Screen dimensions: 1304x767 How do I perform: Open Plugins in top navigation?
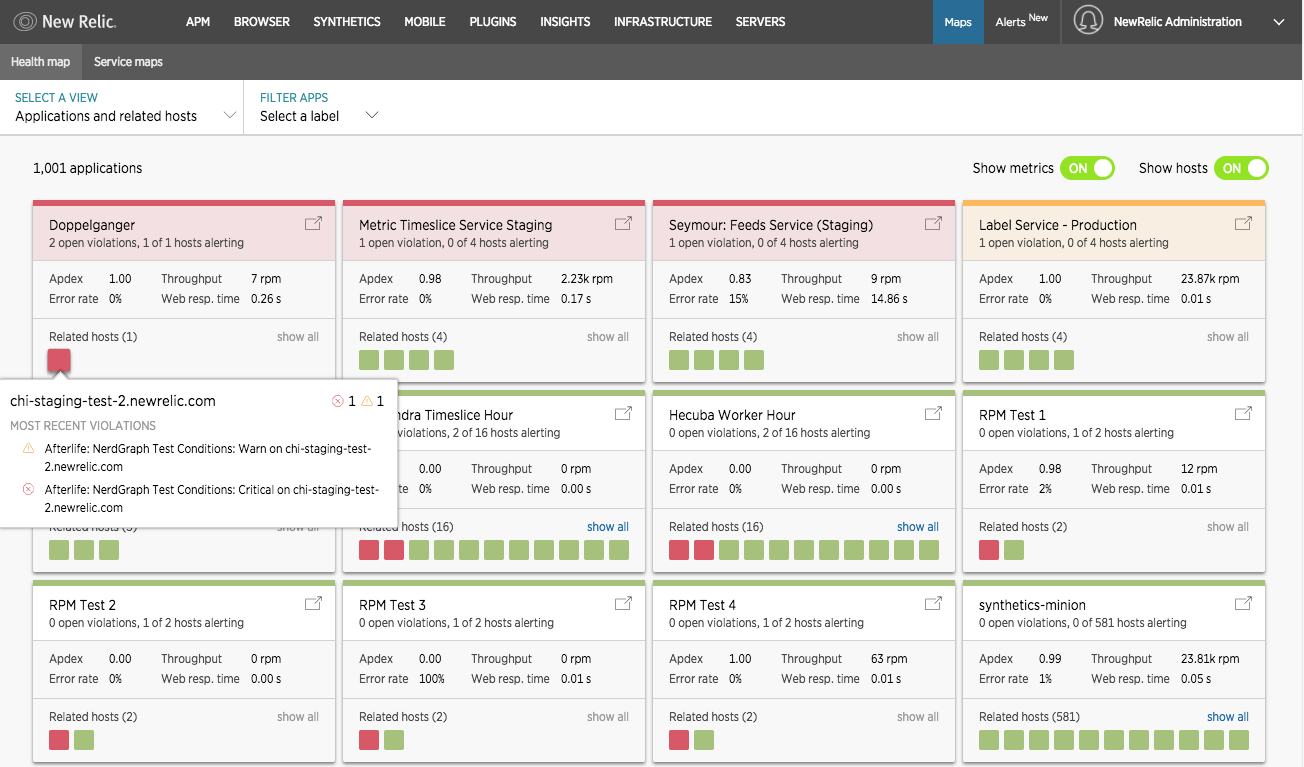493,21
